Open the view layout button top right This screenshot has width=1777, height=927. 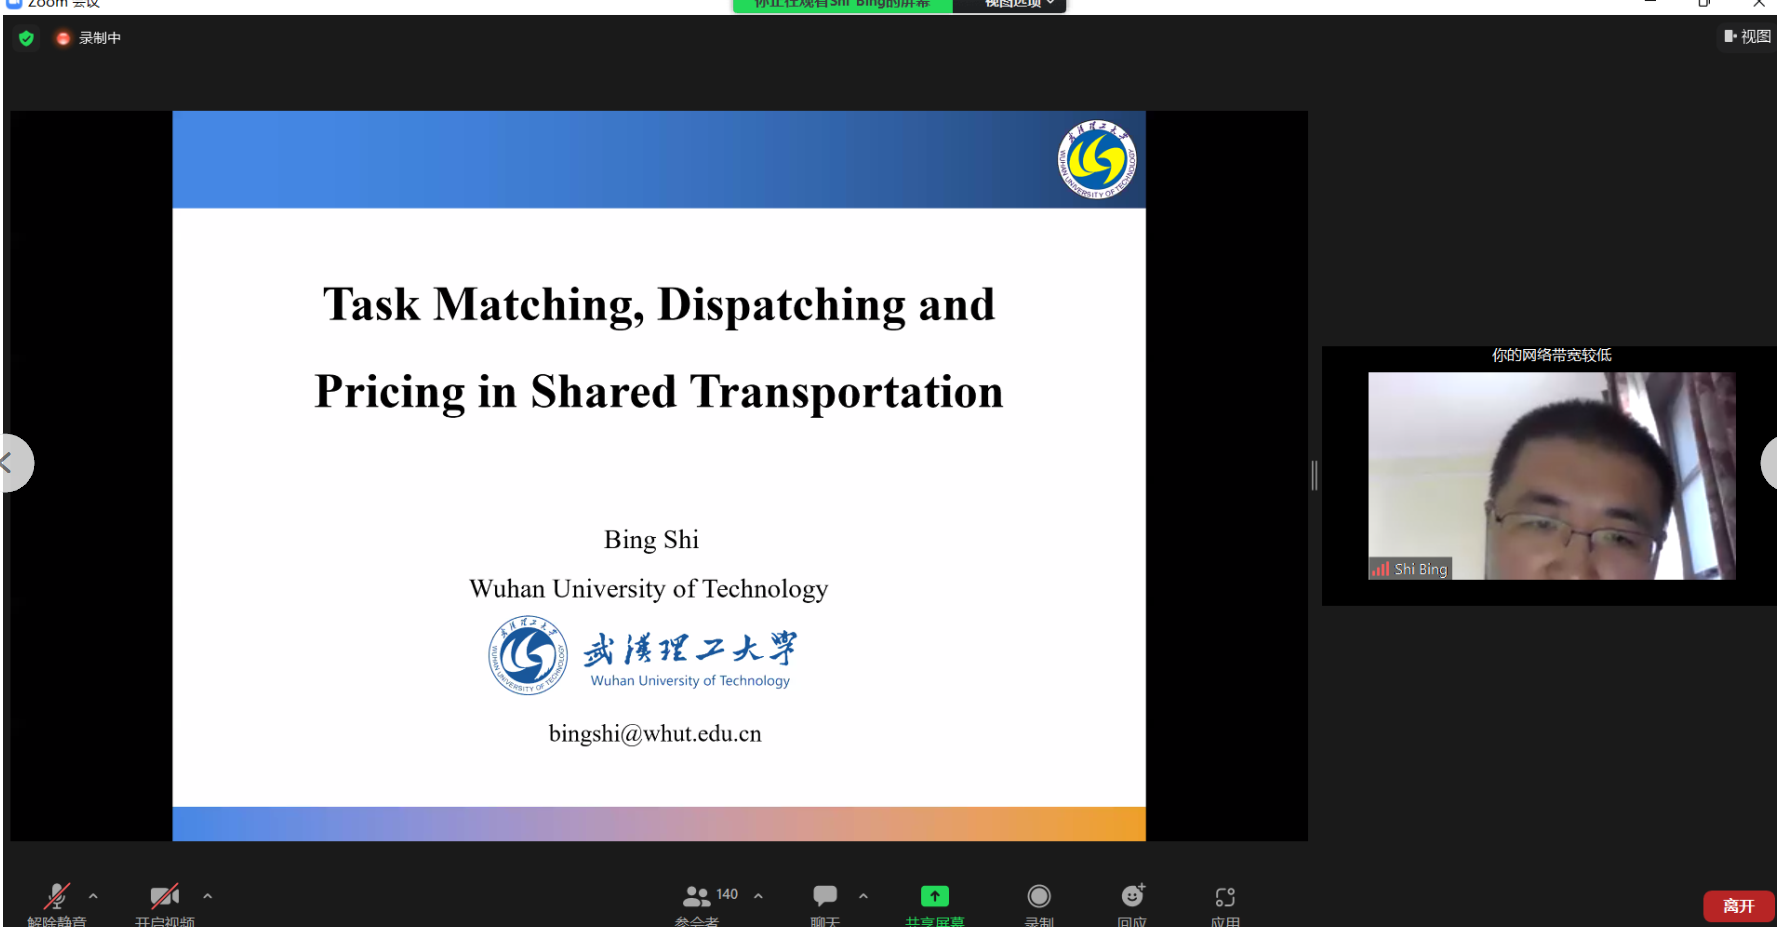pos(1747,37)
